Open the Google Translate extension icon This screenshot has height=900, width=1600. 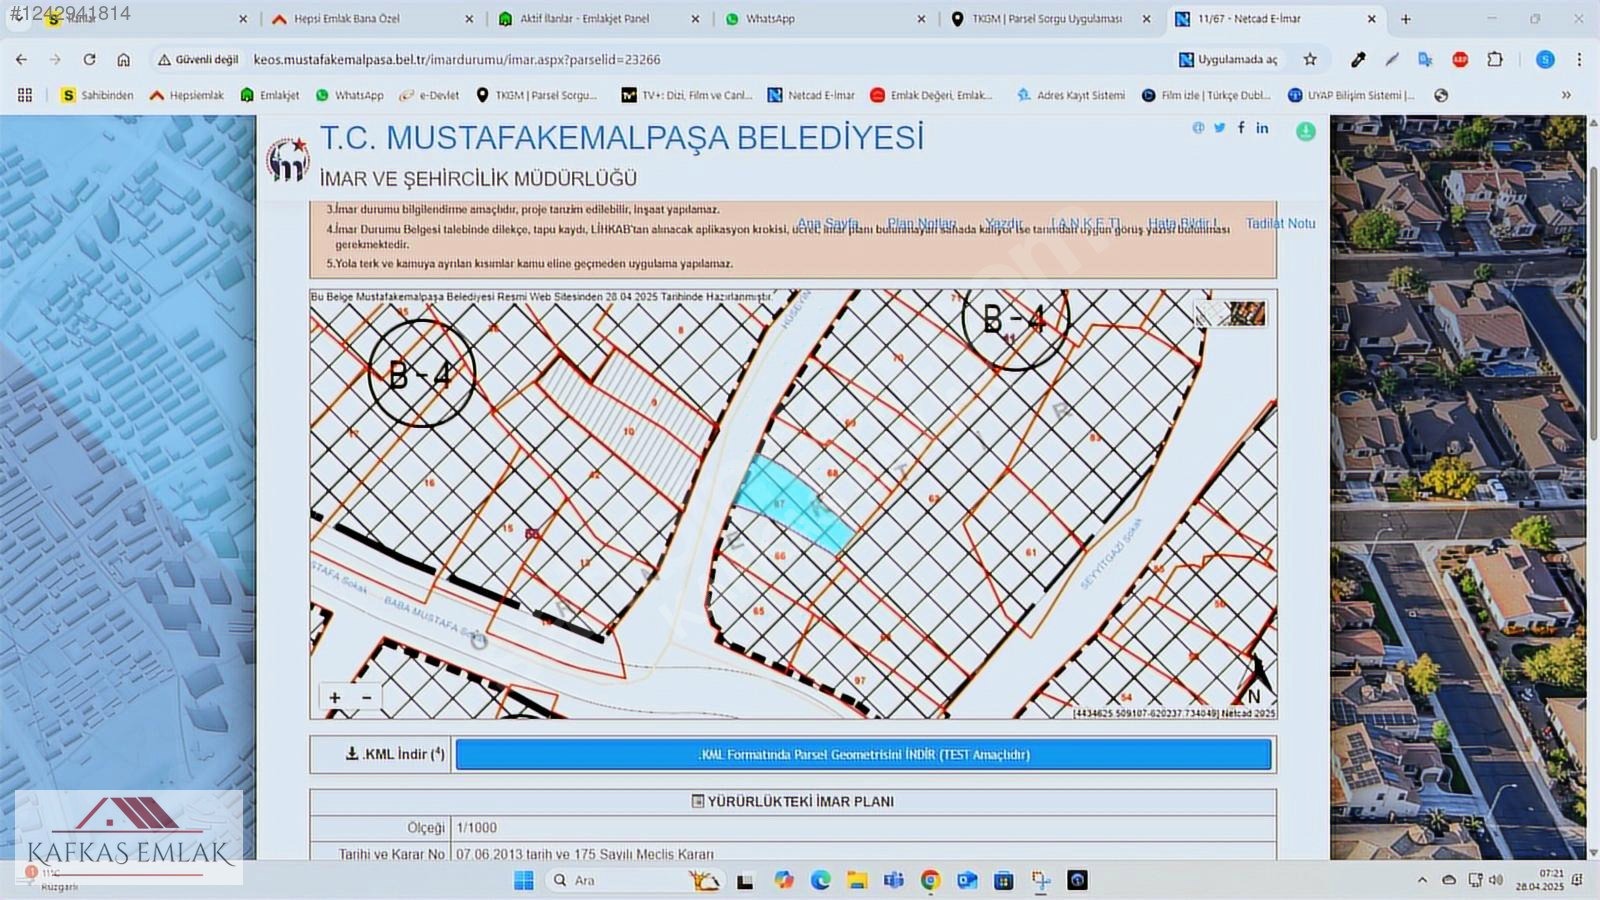click(1425, 60)
